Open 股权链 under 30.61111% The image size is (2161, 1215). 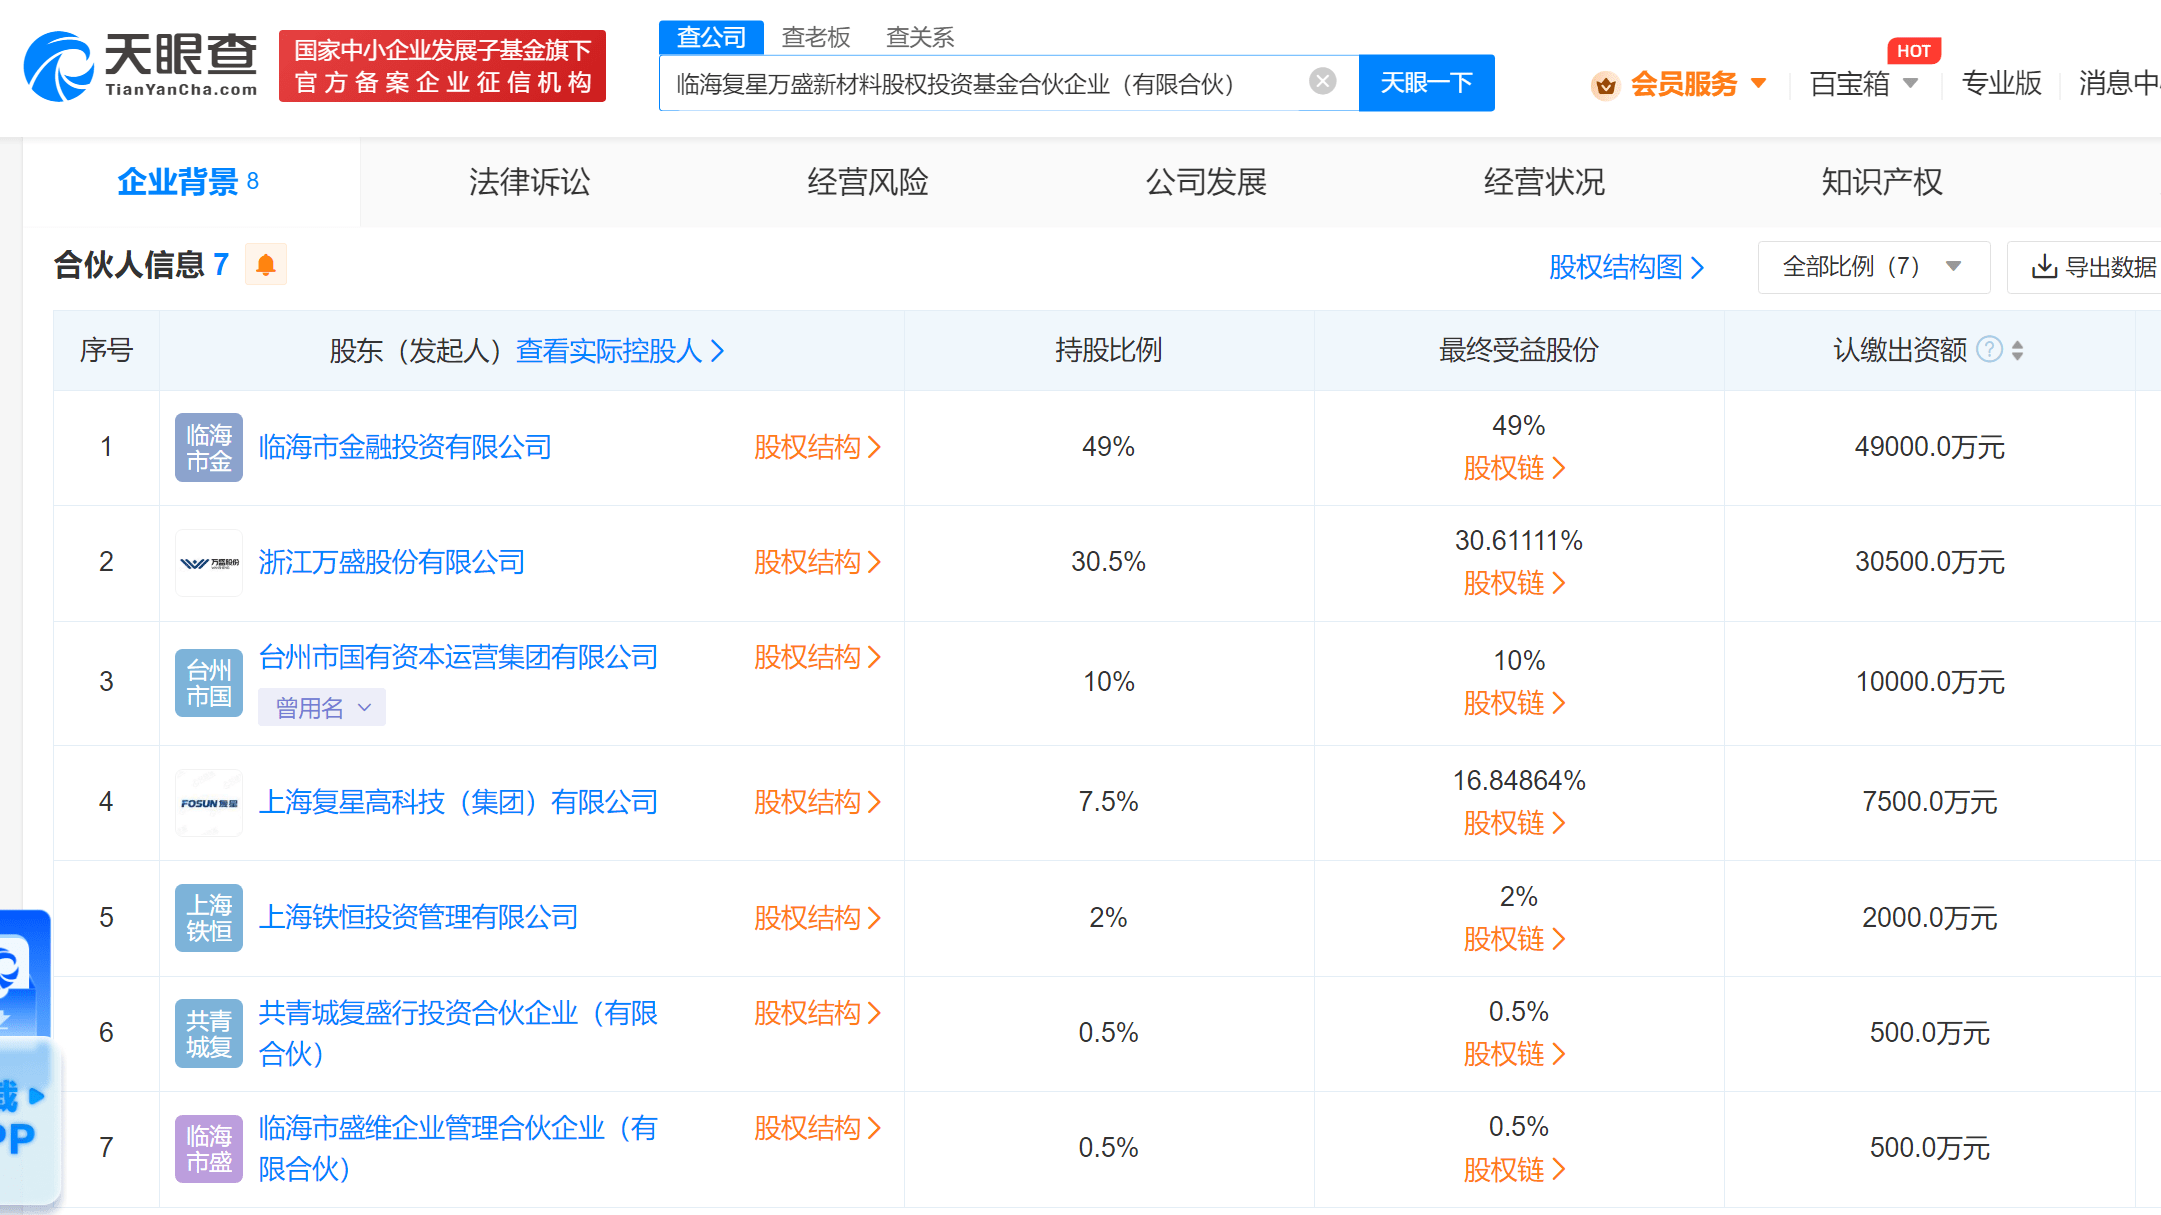pos(1514,583)
